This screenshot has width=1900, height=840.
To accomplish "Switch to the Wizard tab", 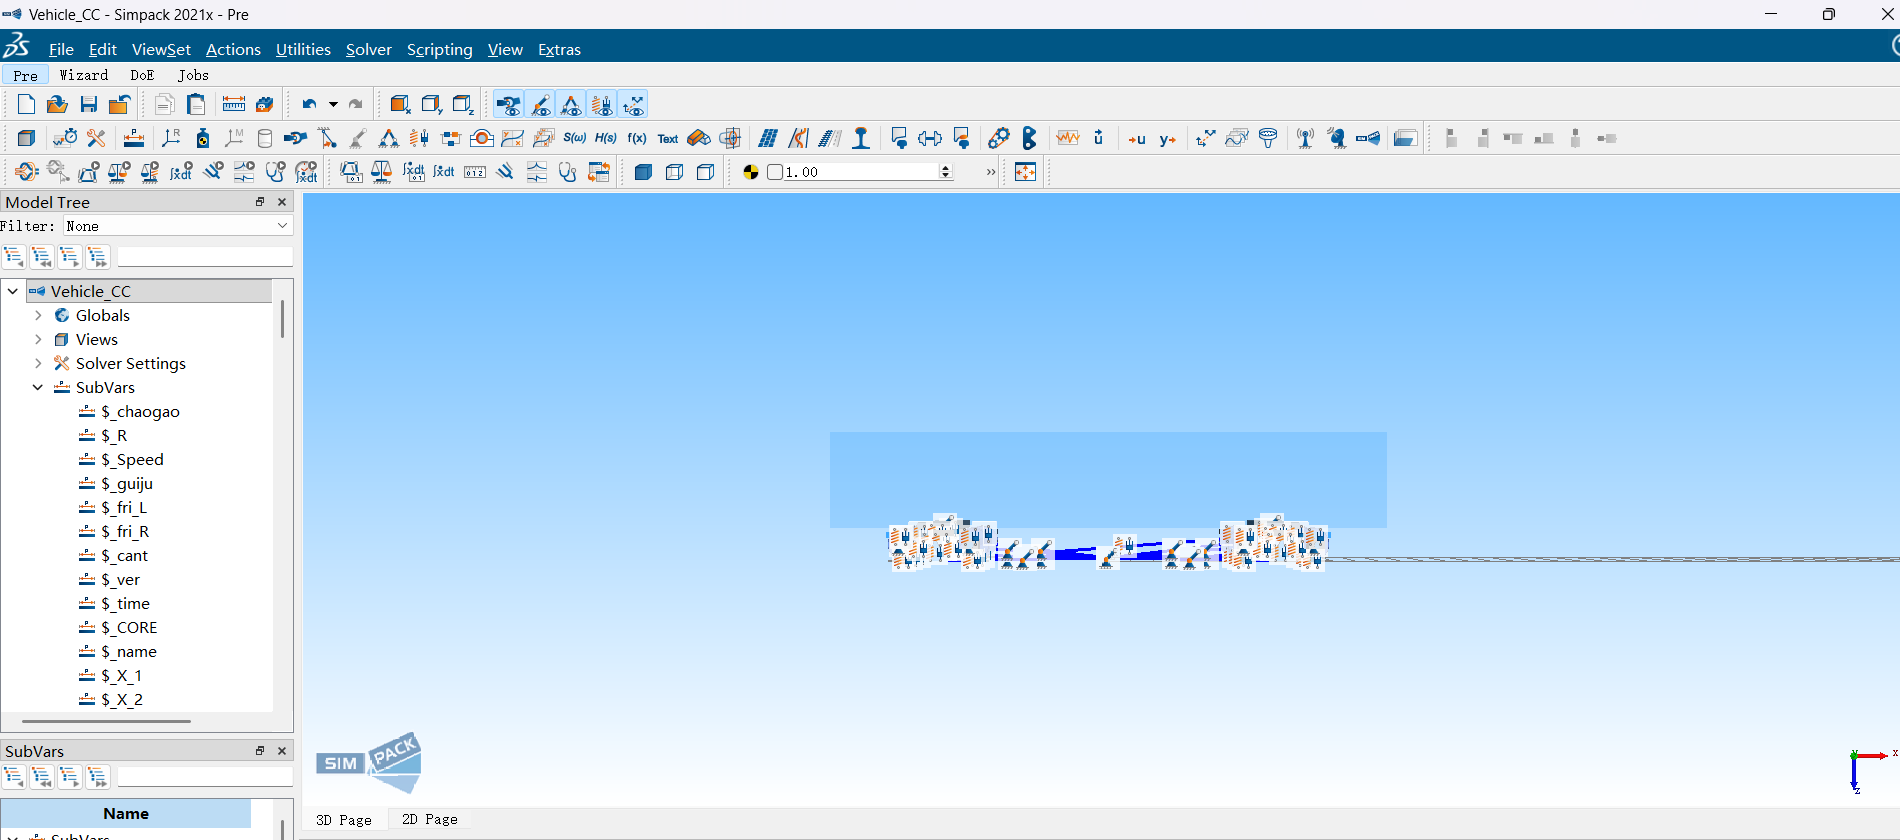I will tap(83, 75).
